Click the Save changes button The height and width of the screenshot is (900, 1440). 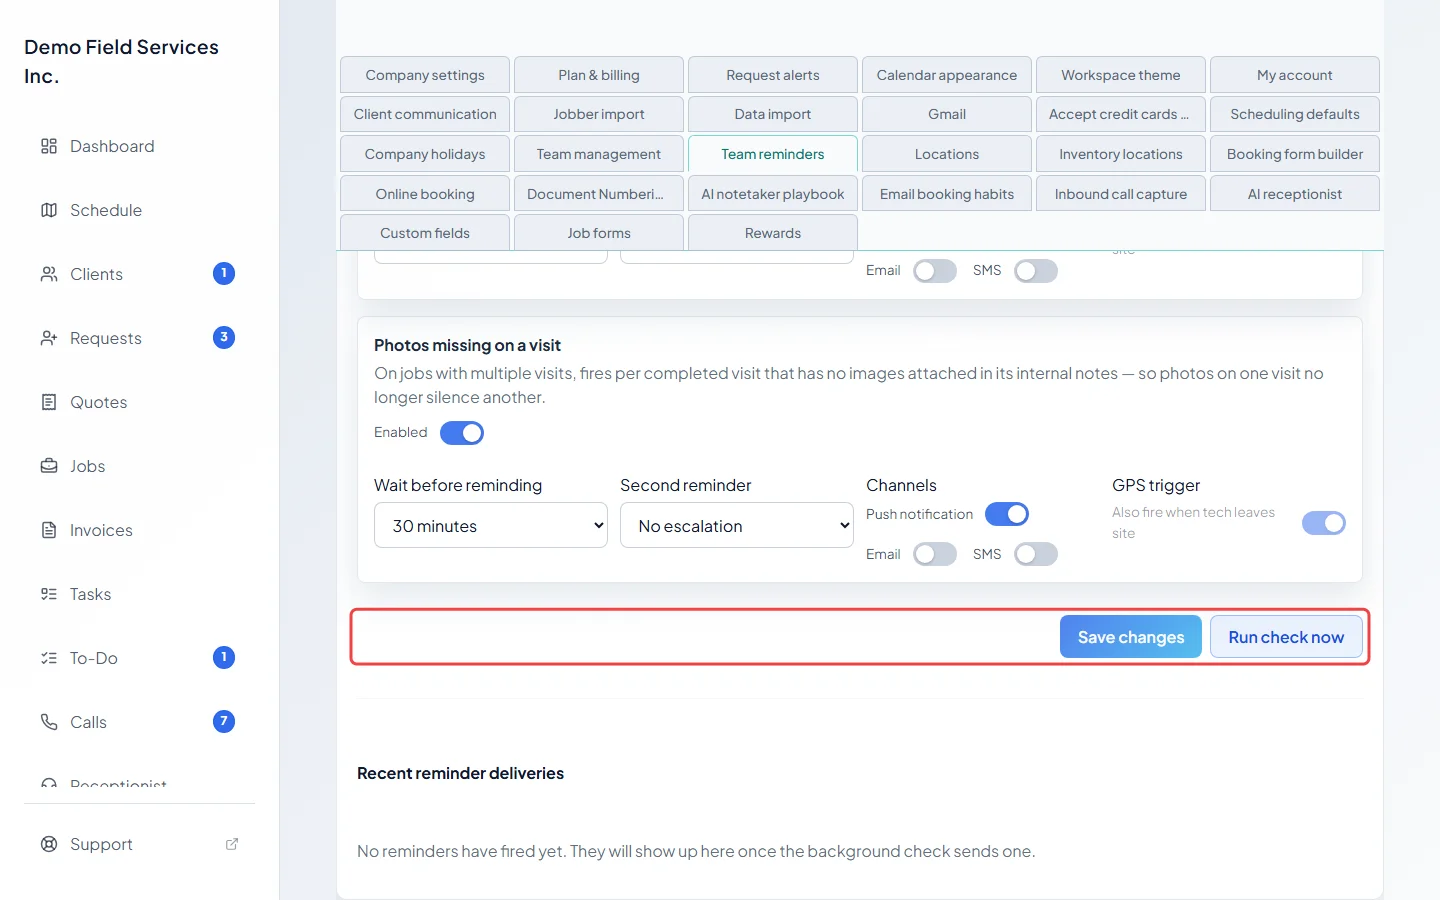pos(1131,637)
